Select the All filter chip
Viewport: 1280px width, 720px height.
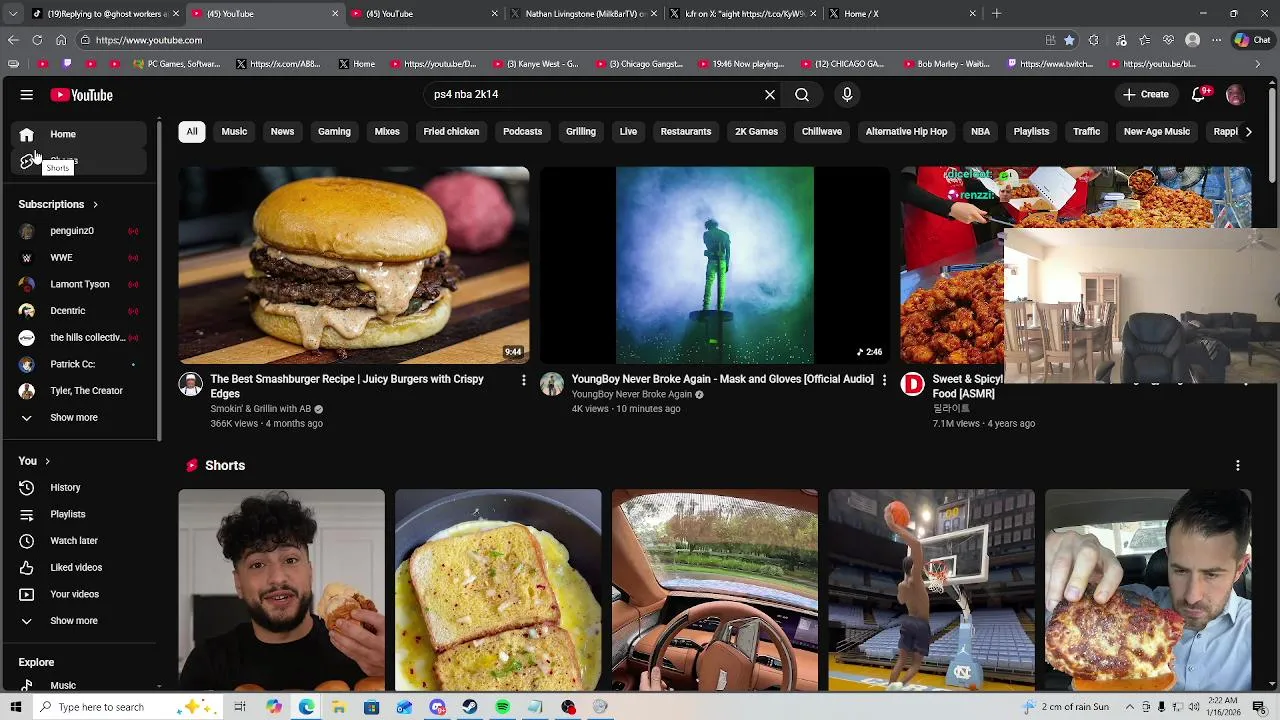(192, 131)
